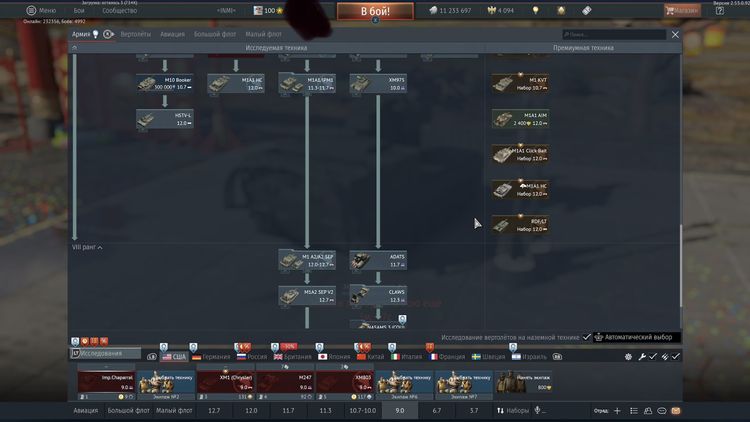Open the Наборы presets dropdown
Screen dimensions: 750x422
(x=516, y=410)
